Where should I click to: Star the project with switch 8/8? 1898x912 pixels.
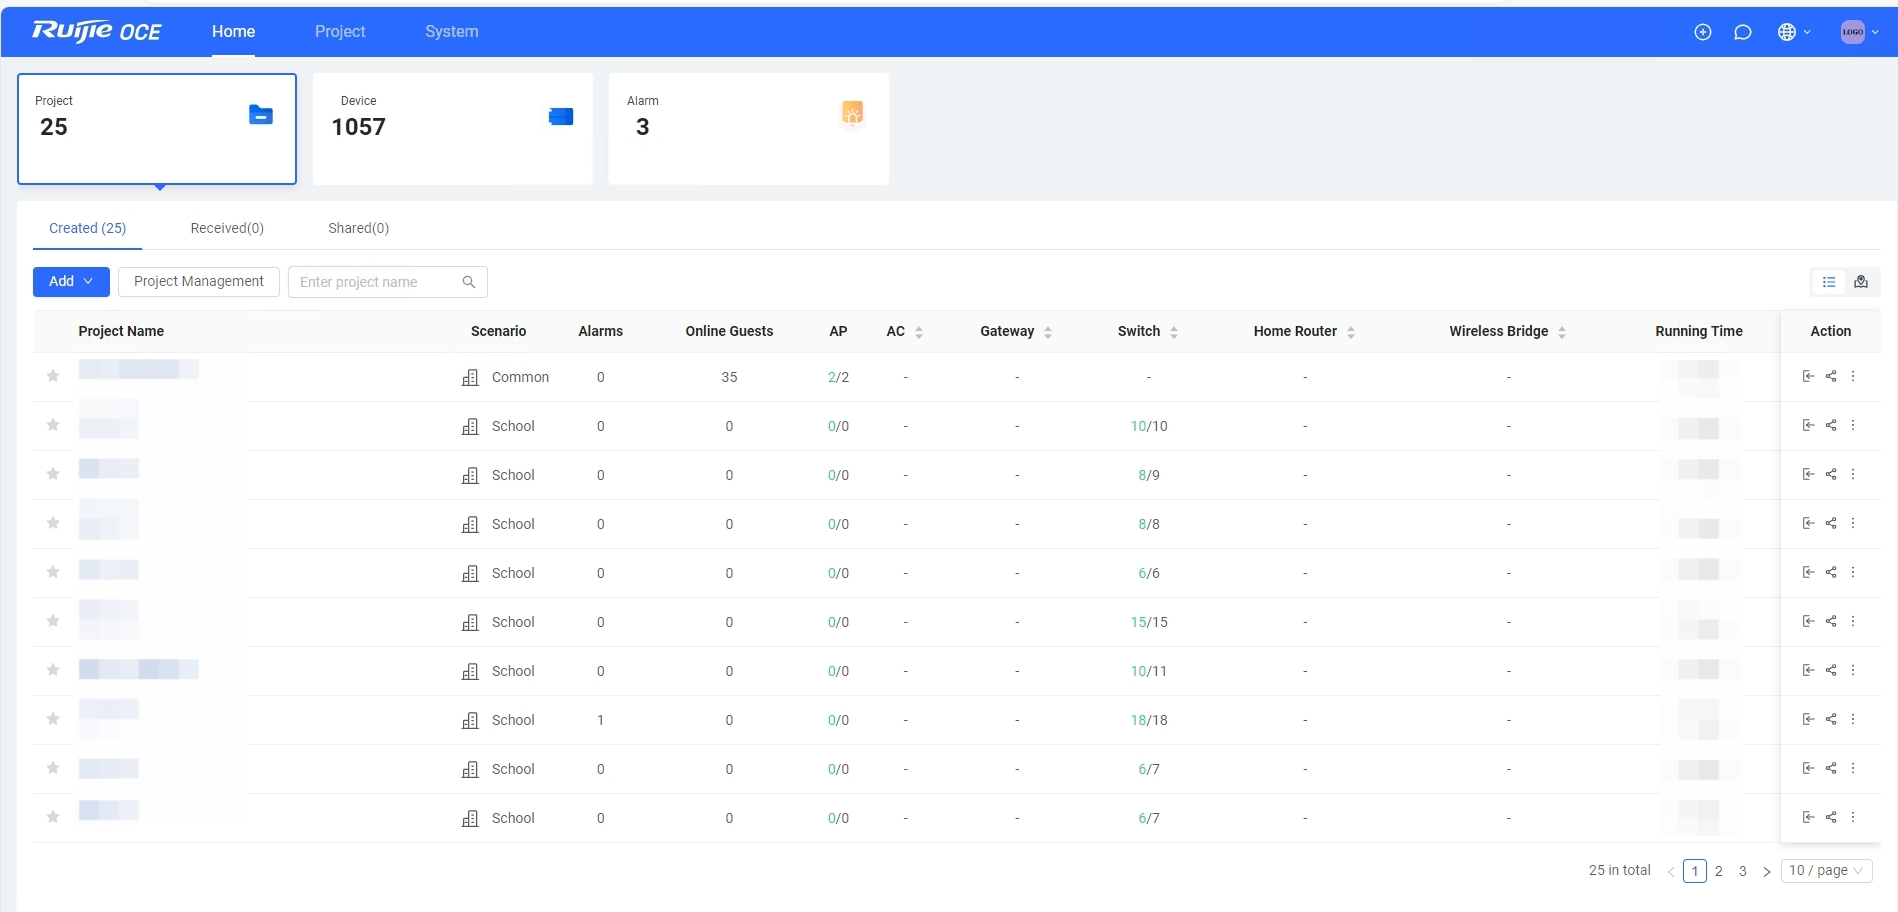pos(53,523)
